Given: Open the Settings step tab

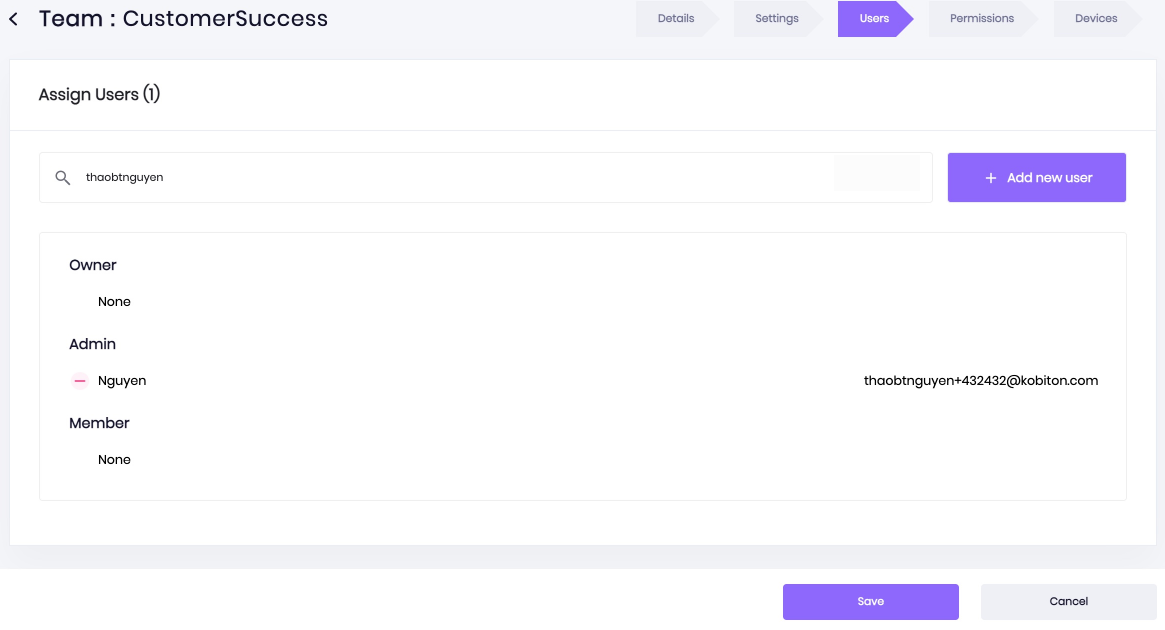Looking at the screenshot, I should (777, 19).
